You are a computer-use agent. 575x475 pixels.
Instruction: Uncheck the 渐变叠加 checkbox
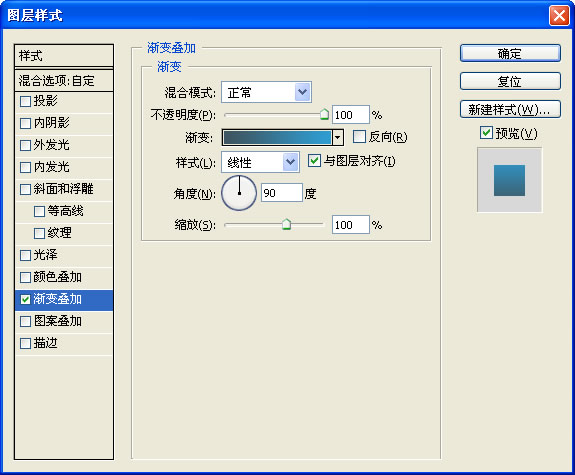25,299
